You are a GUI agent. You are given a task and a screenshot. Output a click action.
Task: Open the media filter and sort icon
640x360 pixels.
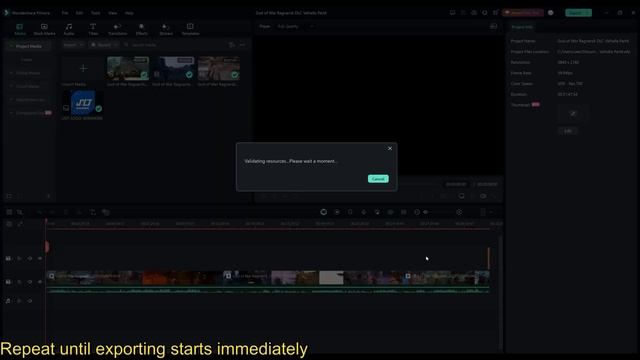pyautogui.click(x=232, y=44)
